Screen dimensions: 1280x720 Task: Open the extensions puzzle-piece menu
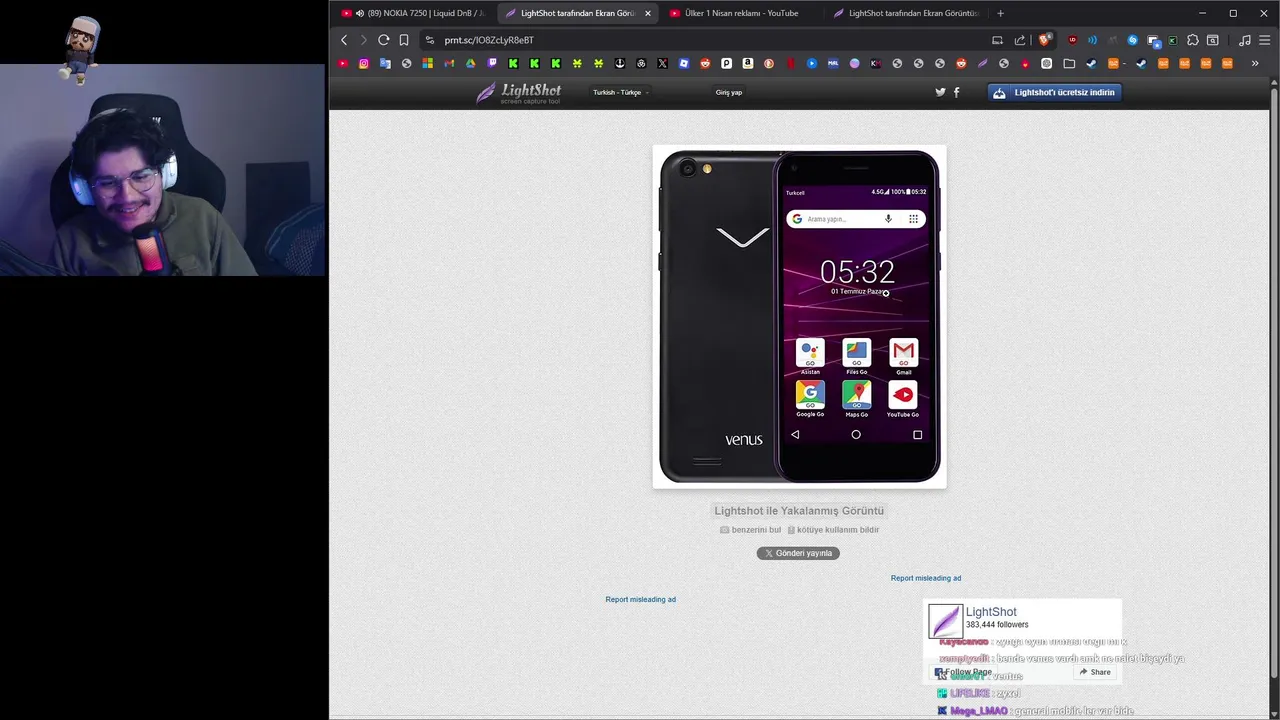tap(1192, 40)
